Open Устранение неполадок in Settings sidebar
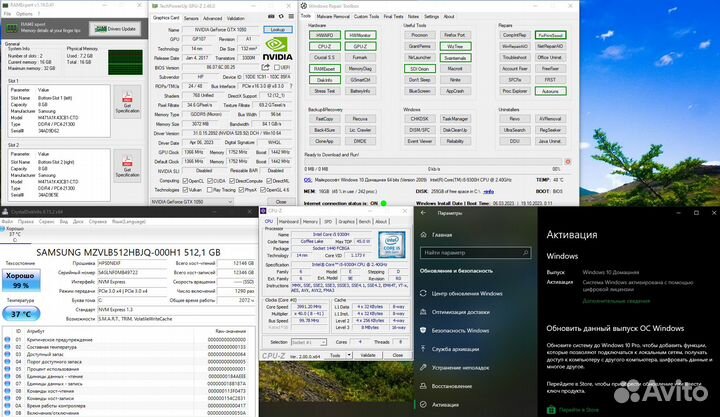This screenshot has width=720, height=417. pyautogui.click(x=460, y=367)
